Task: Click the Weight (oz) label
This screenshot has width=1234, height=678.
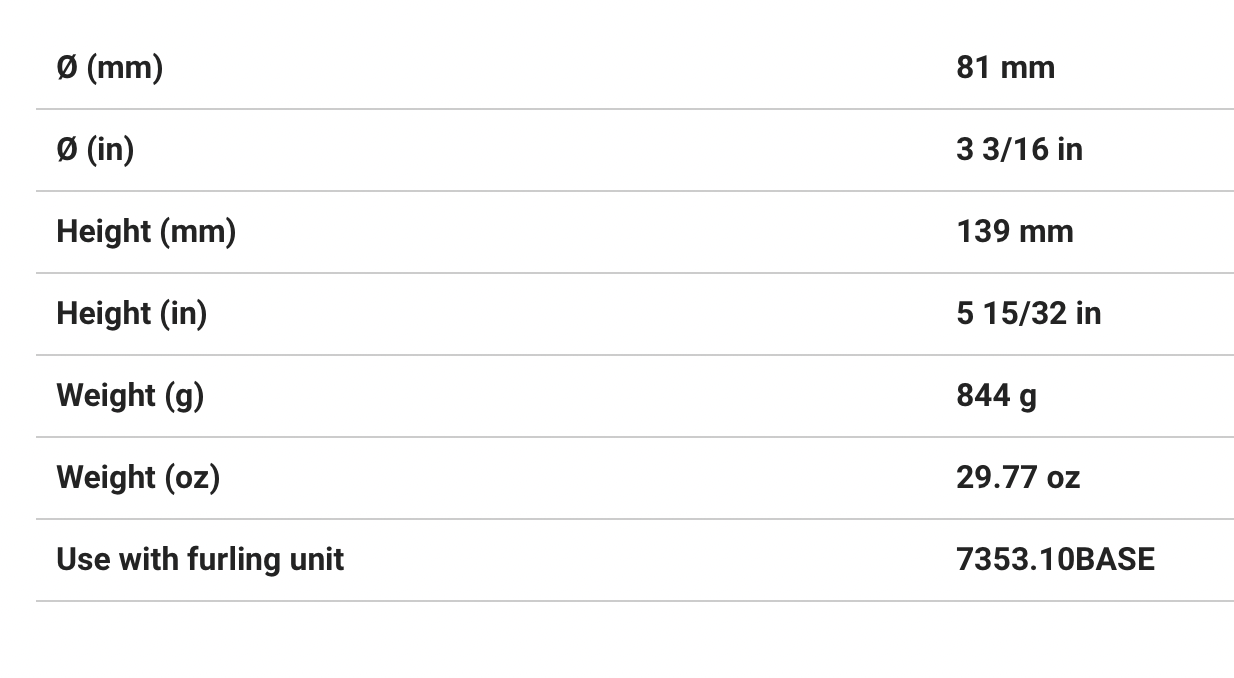Action: 138,478
